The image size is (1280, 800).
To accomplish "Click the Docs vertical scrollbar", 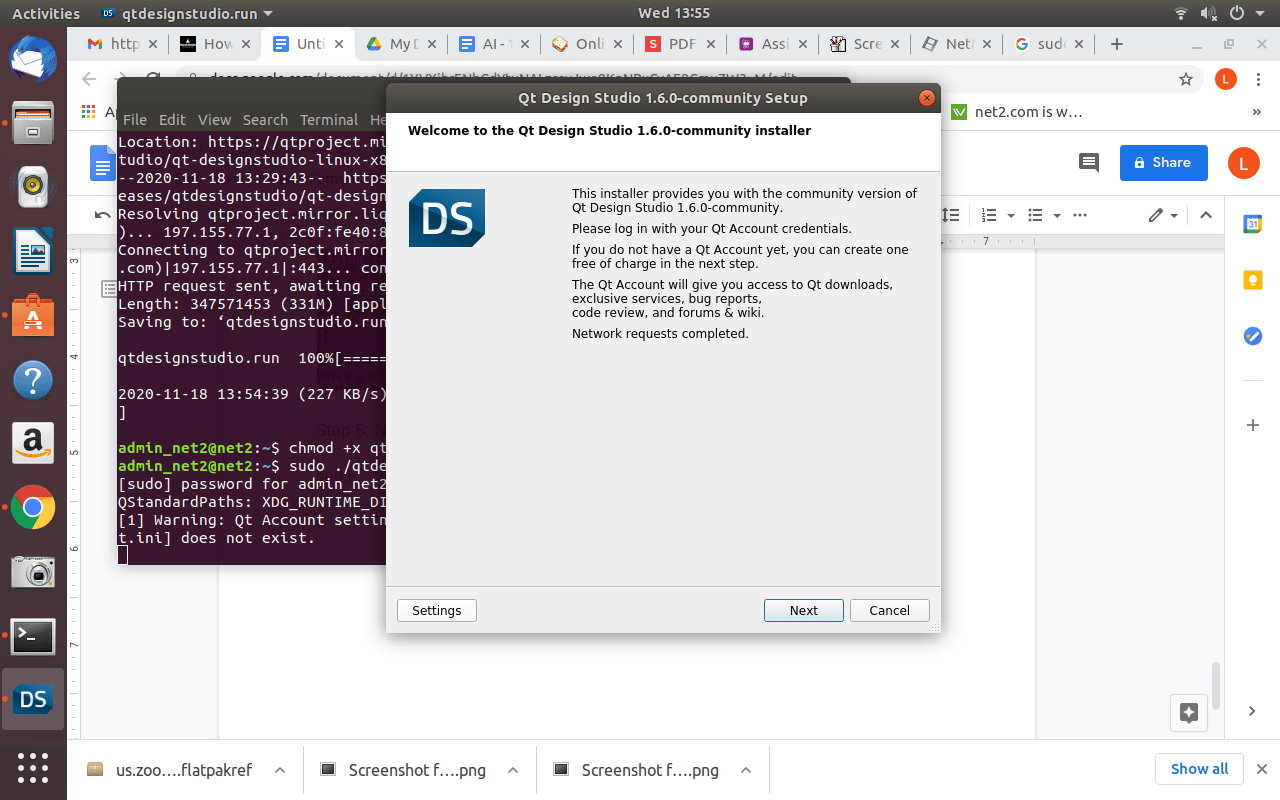I will click(1216, 686).
